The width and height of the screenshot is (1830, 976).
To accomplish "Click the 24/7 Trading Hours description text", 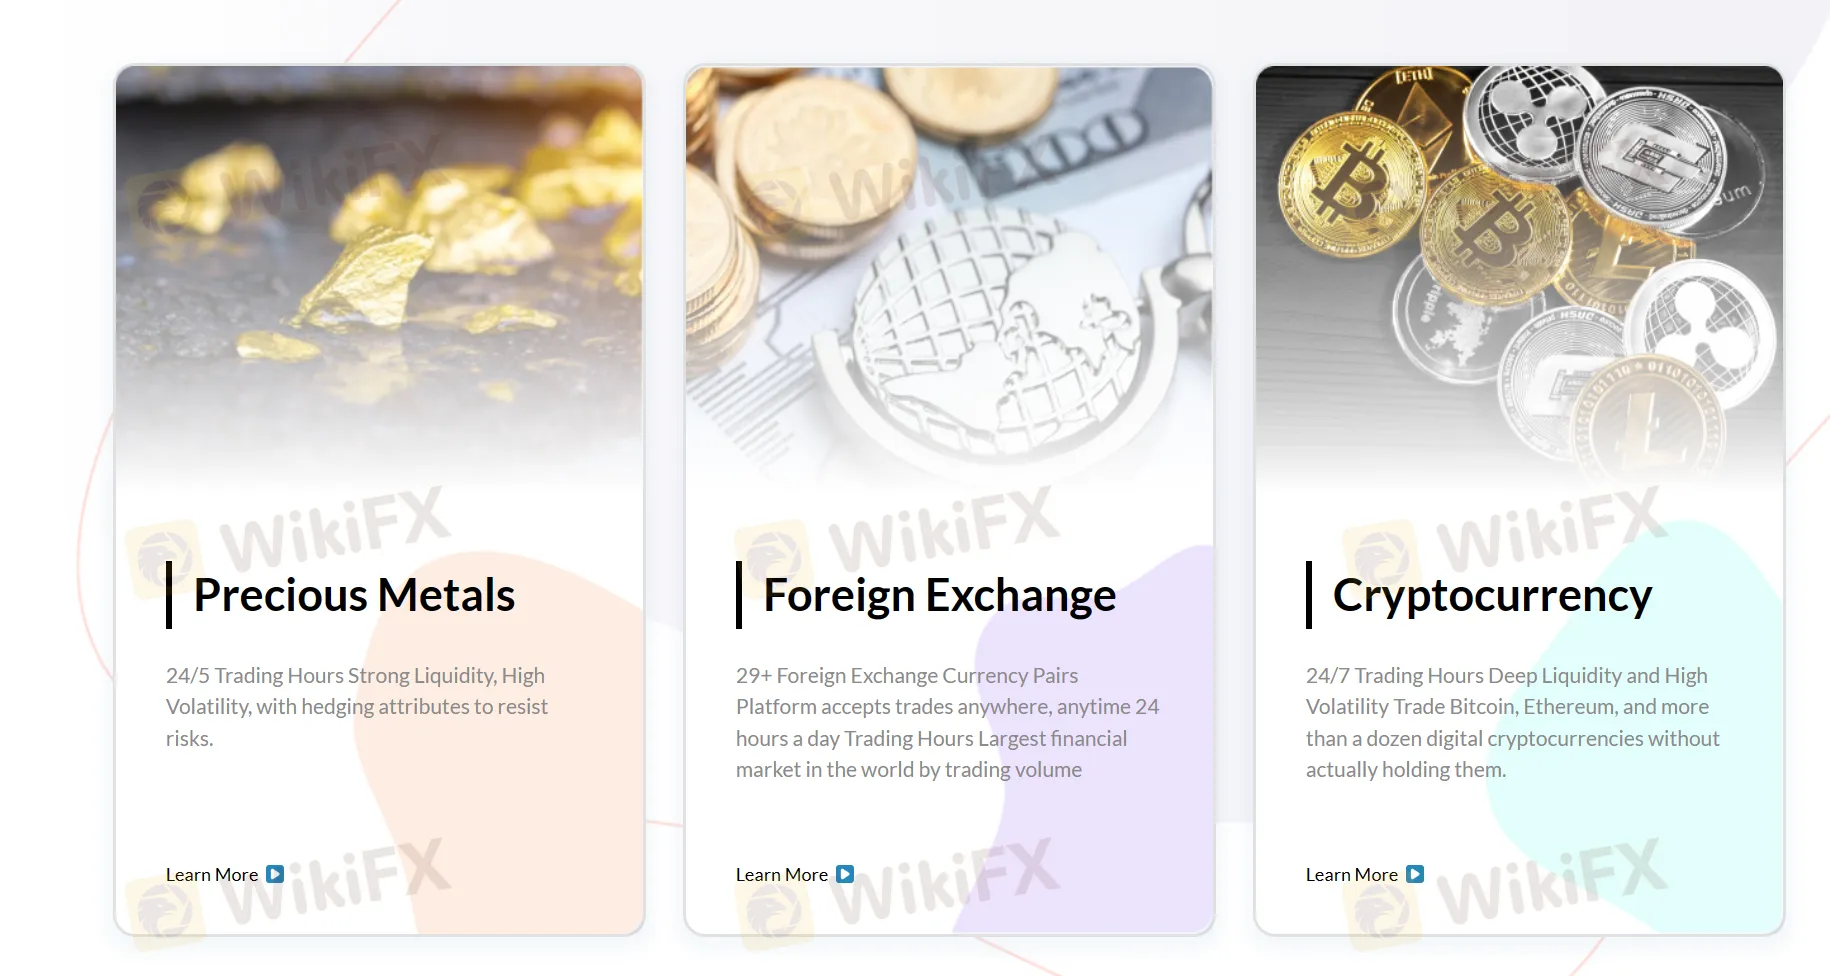I will (x=1513, y=723).
